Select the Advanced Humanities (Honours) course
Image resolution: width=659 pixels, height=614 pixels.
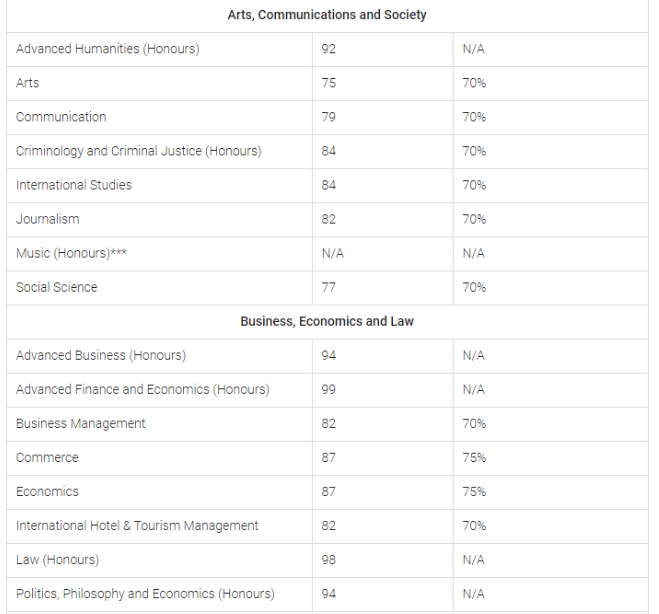[107, 49]
